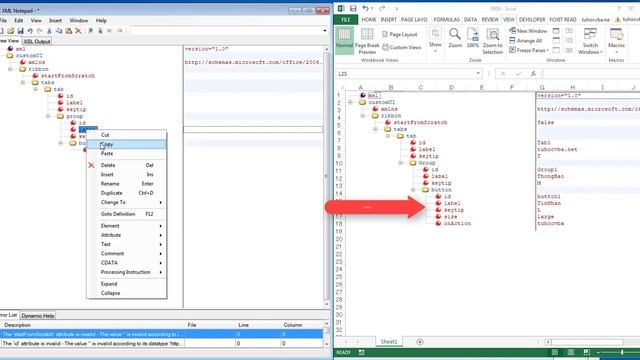Click Page Break Preview icon in Excel status bar

coord(587,352)
